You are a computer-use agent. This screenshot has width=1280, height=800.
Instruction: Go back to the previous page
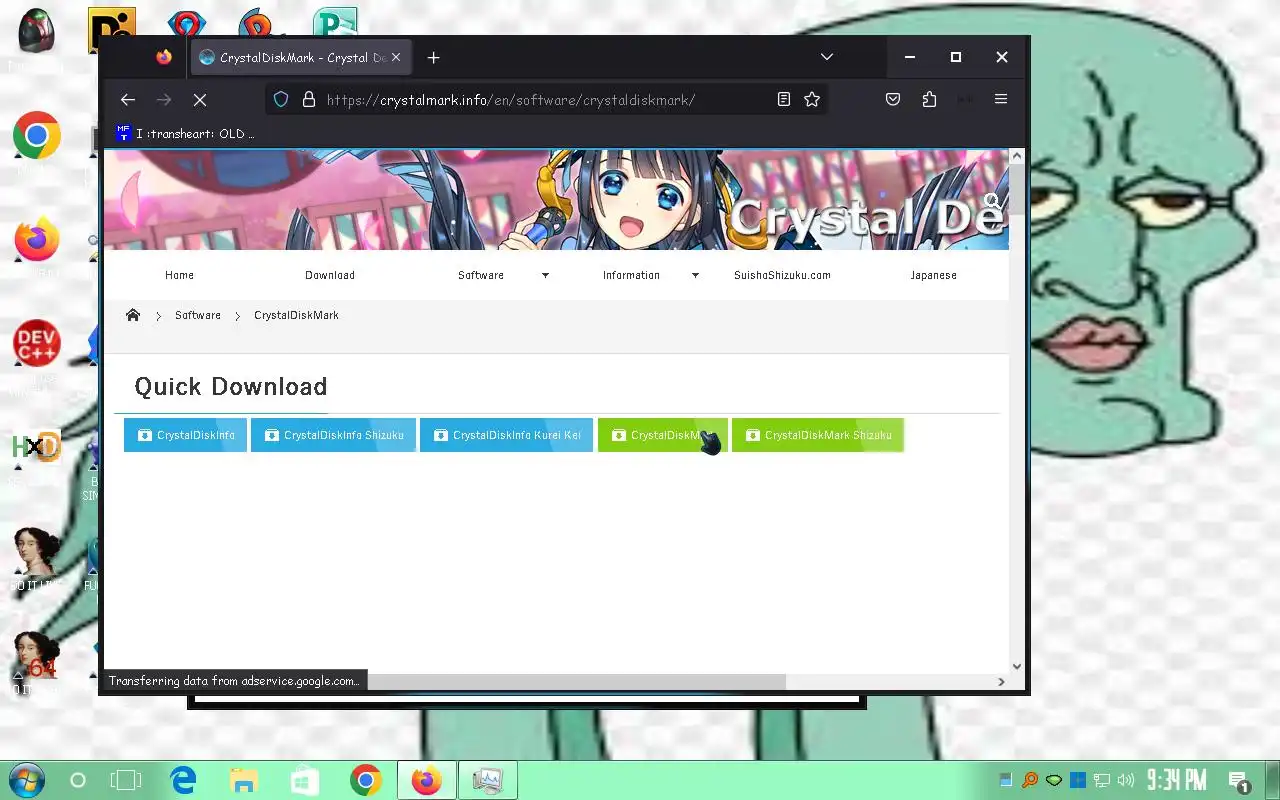(x=127, y=99)
